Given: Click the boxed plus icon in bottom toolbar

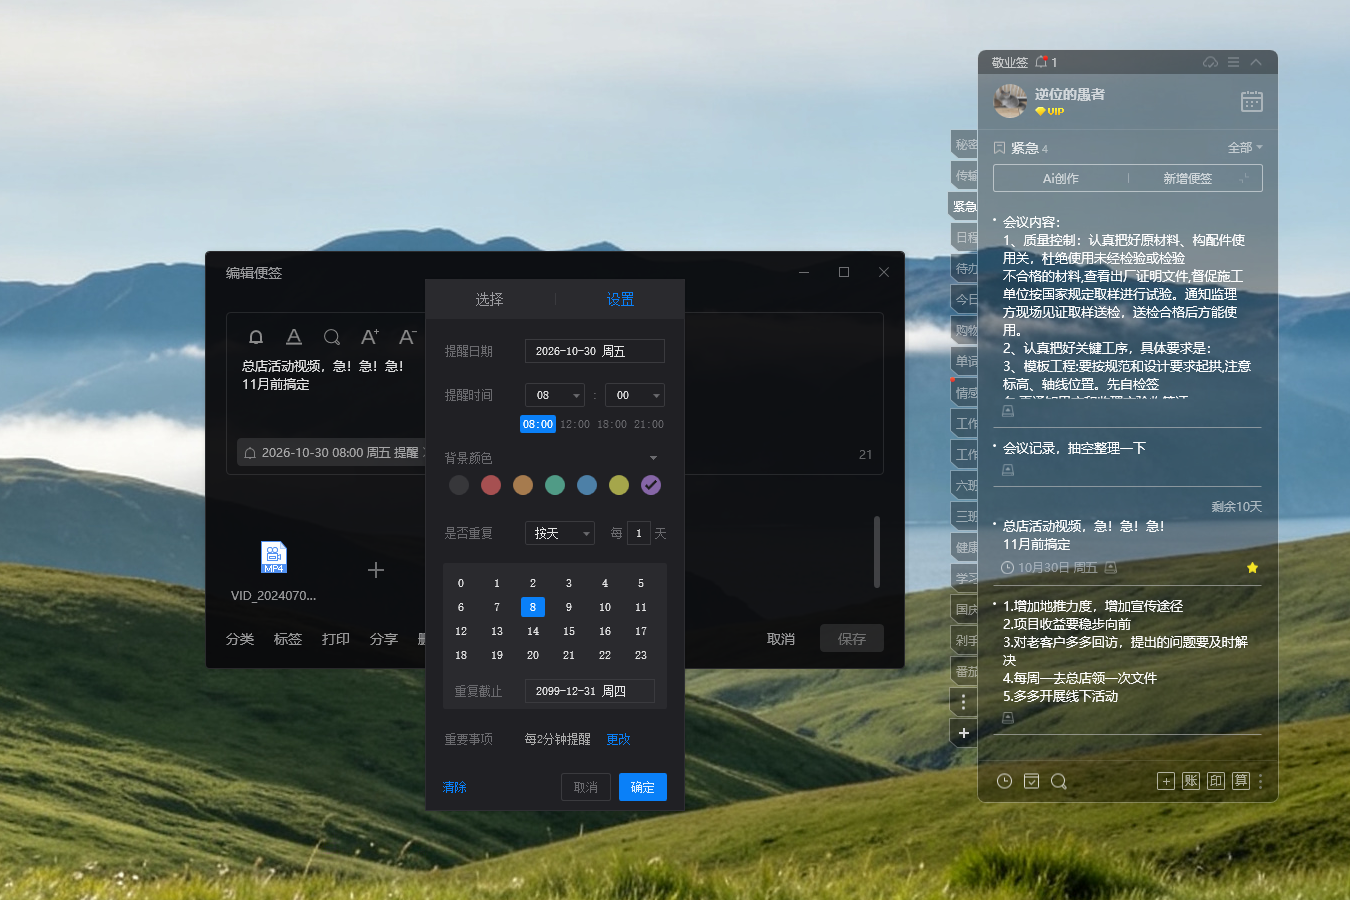Looking at the screenshot, I should pyautogui.click(x=1166, y=781).
